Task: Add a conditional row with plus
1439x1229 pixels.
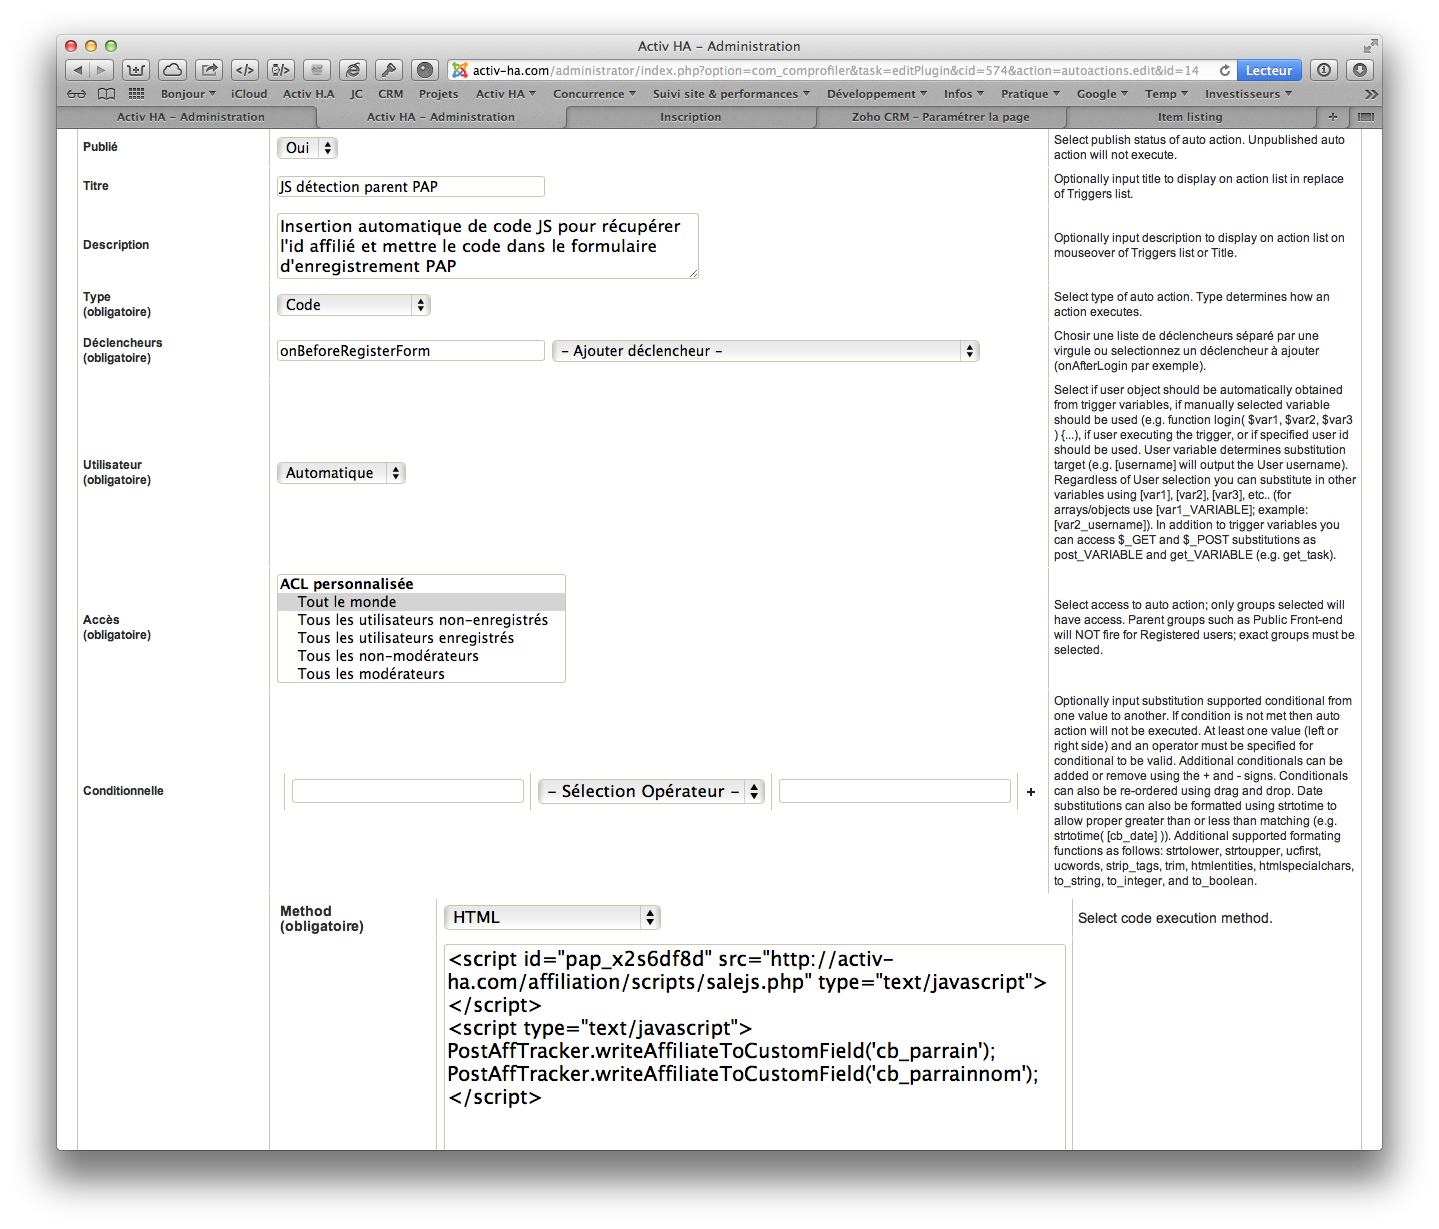Action: pyautogui.click(x=1031, y=792)
